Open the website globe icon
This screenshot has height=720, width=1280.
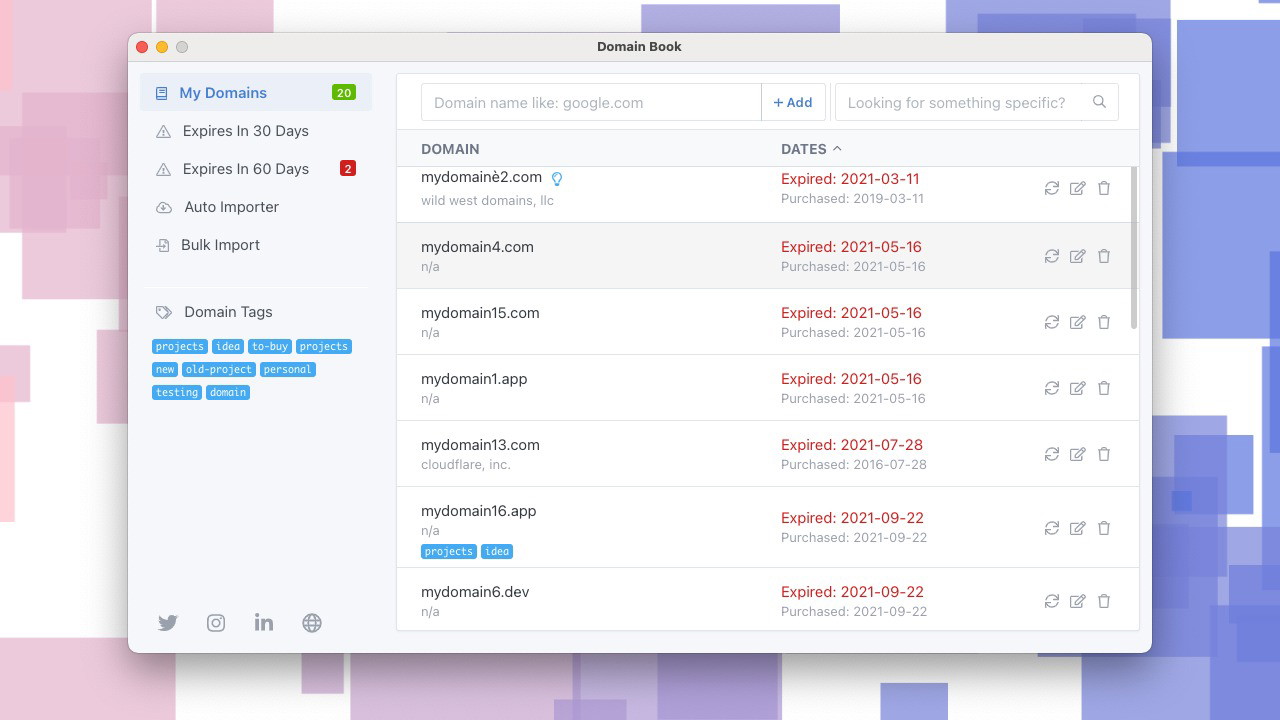coord(312,623)
